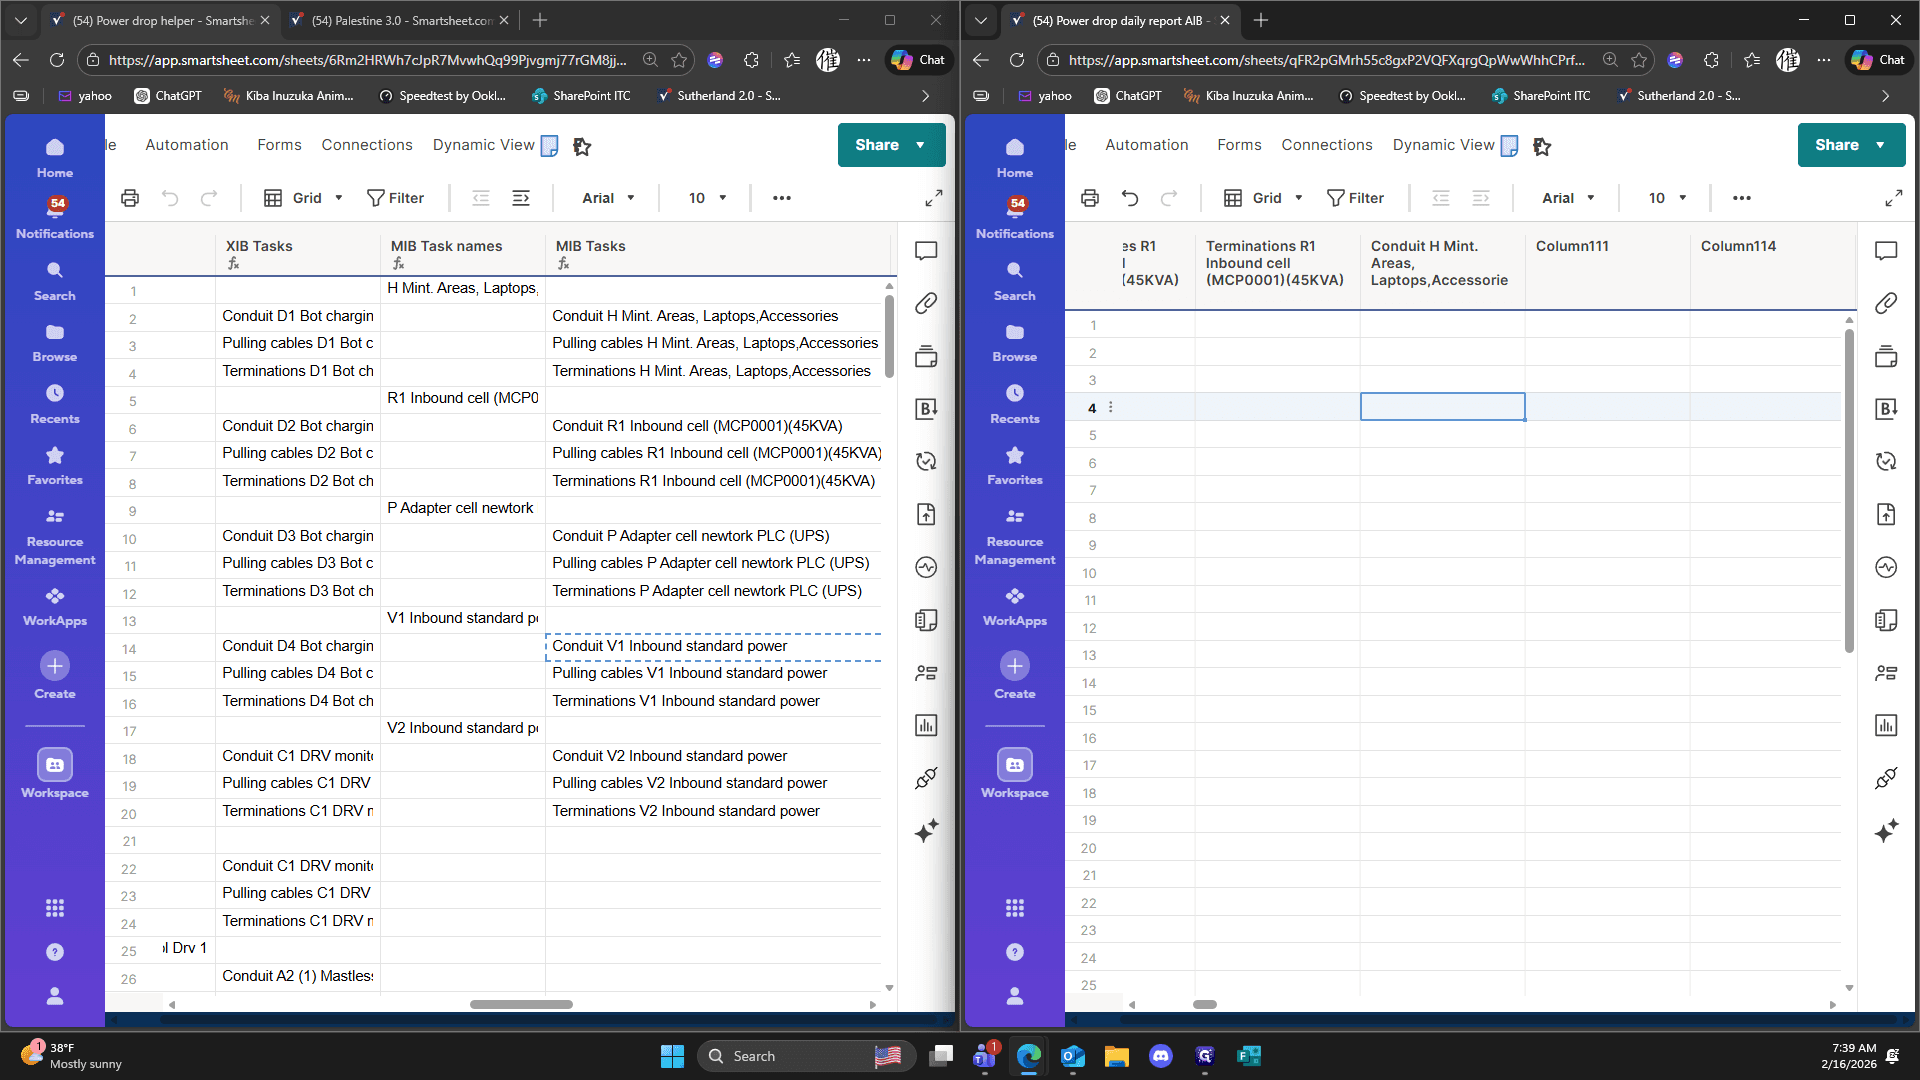This screenshot has height=1080, width=1920.
Task: Open Conversations panel icon in left window
Action: pyautogui.click(x=926, y=250)
